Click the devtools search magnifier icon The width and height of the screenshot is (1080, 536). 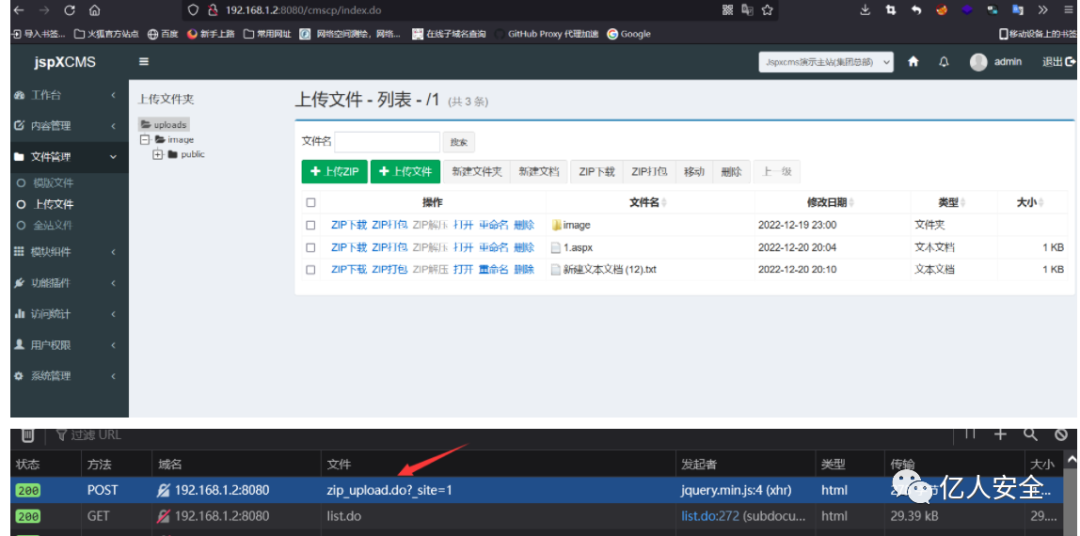[x=1030, y=434]
